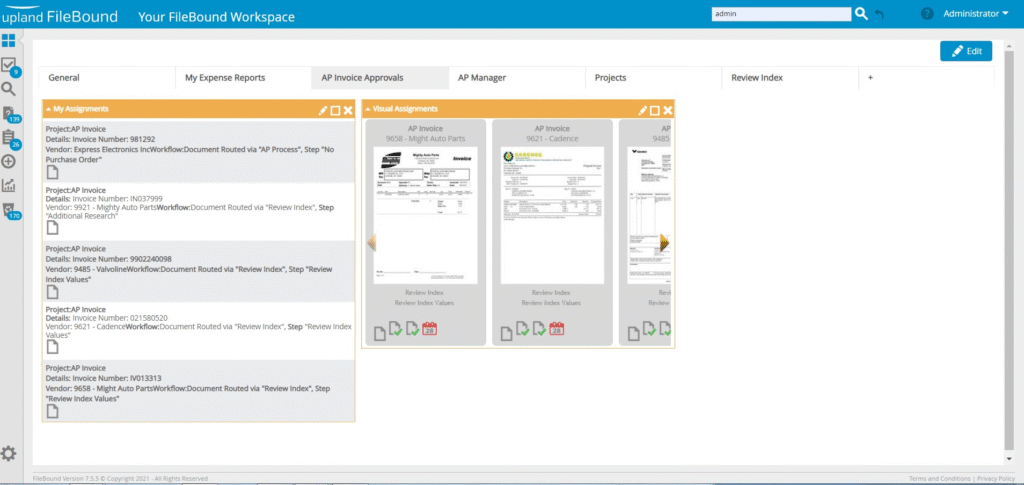Open the assignments checkmark icon with badge 9

point(8,65)
